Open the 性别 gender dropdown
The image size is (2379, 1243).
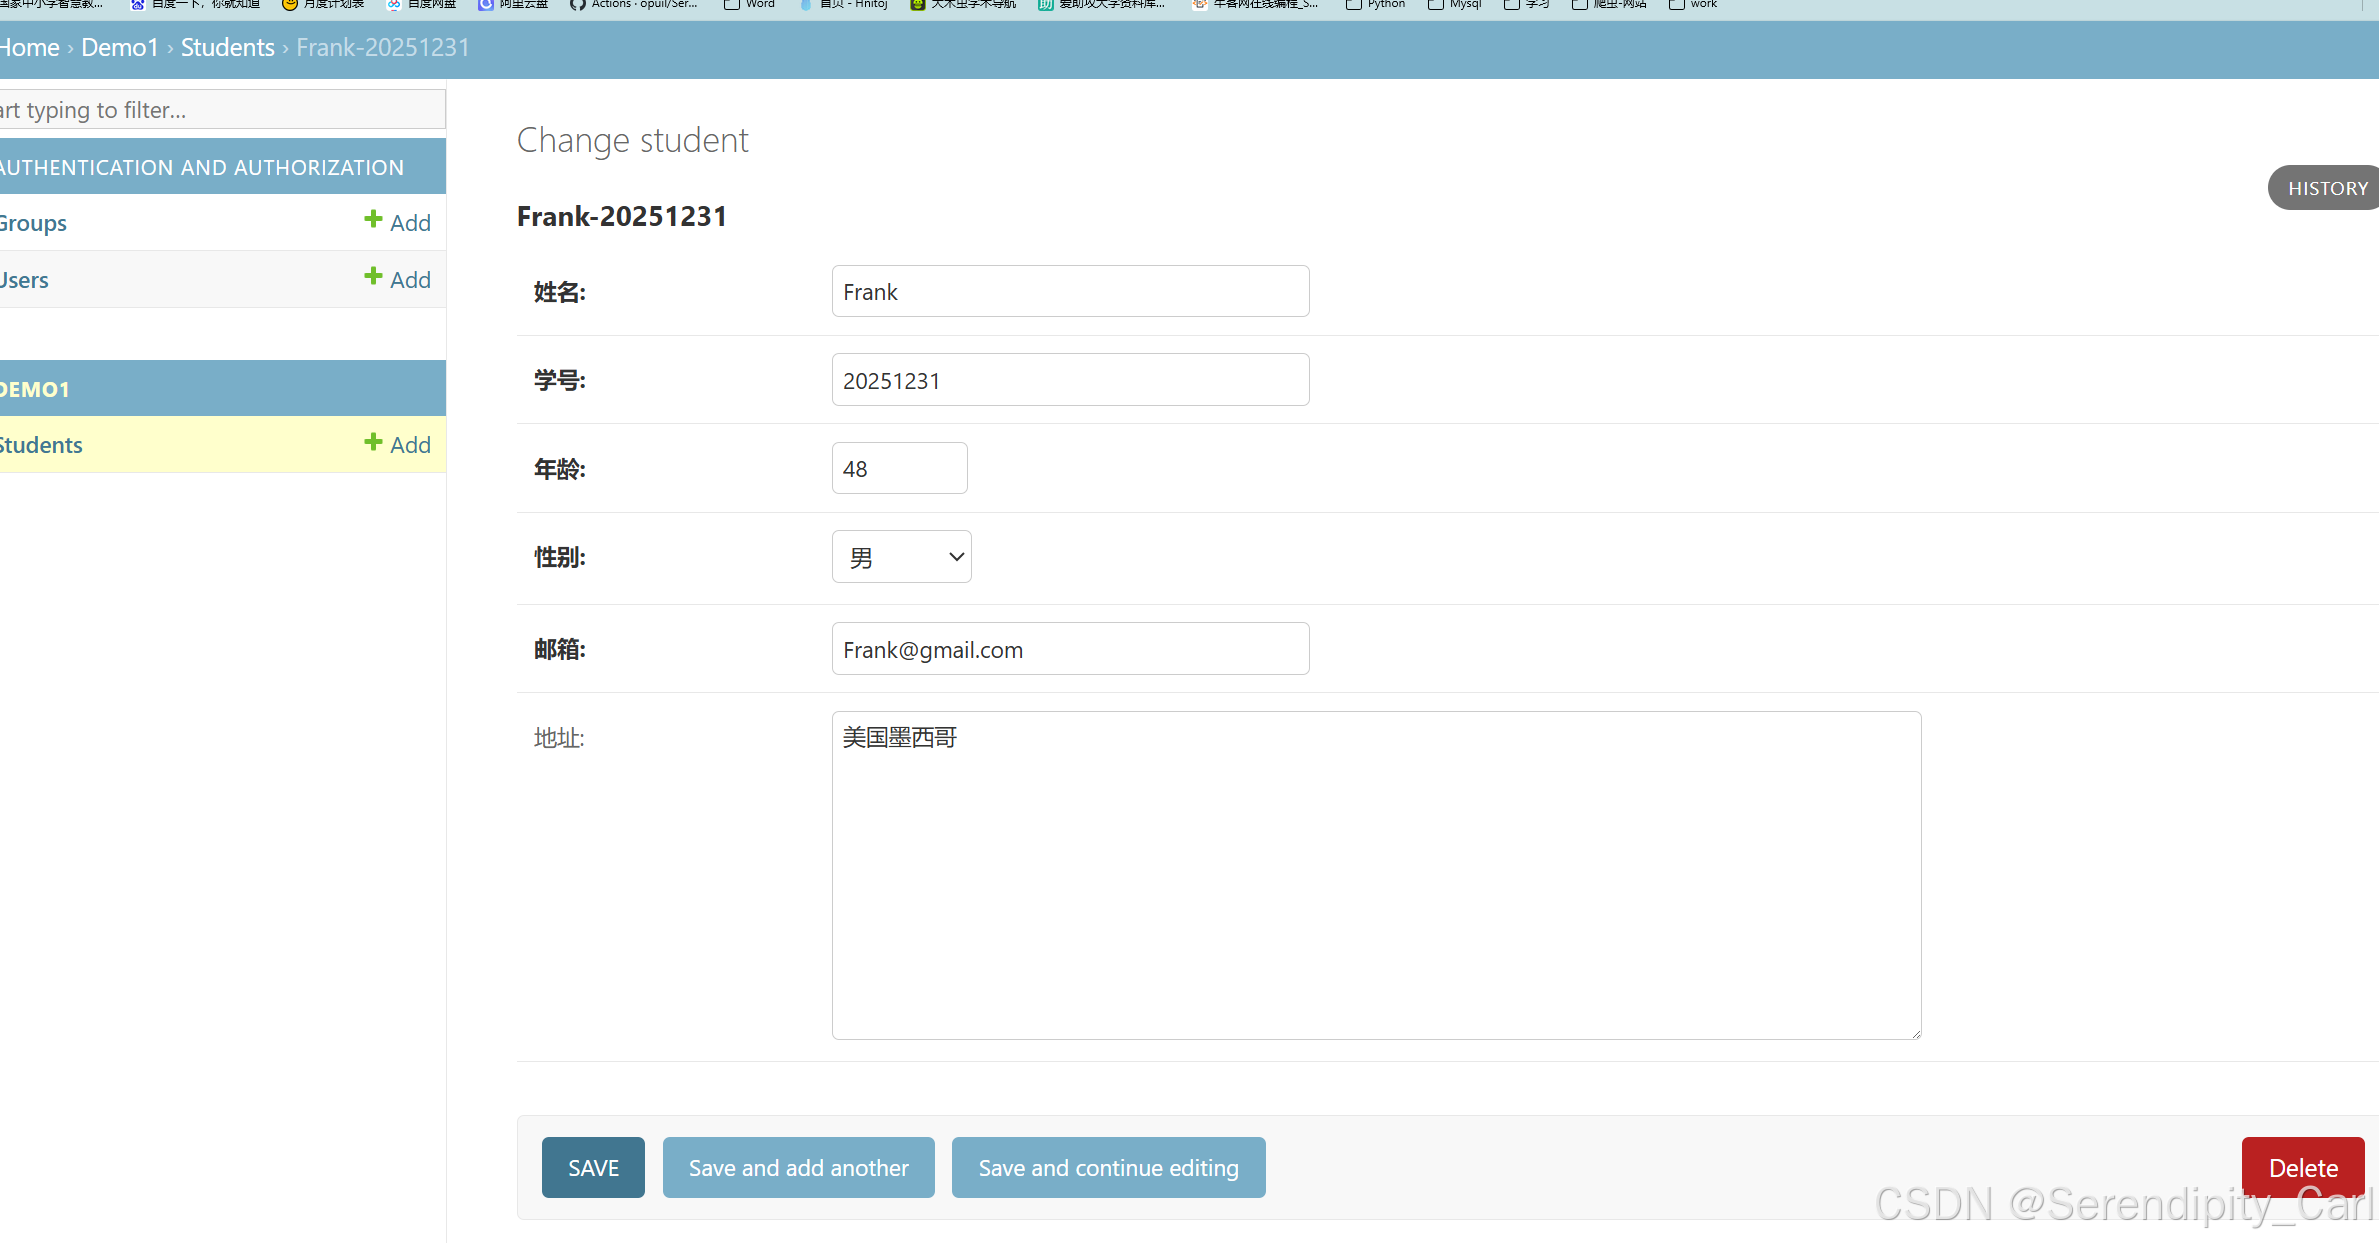tap(901, 557)
